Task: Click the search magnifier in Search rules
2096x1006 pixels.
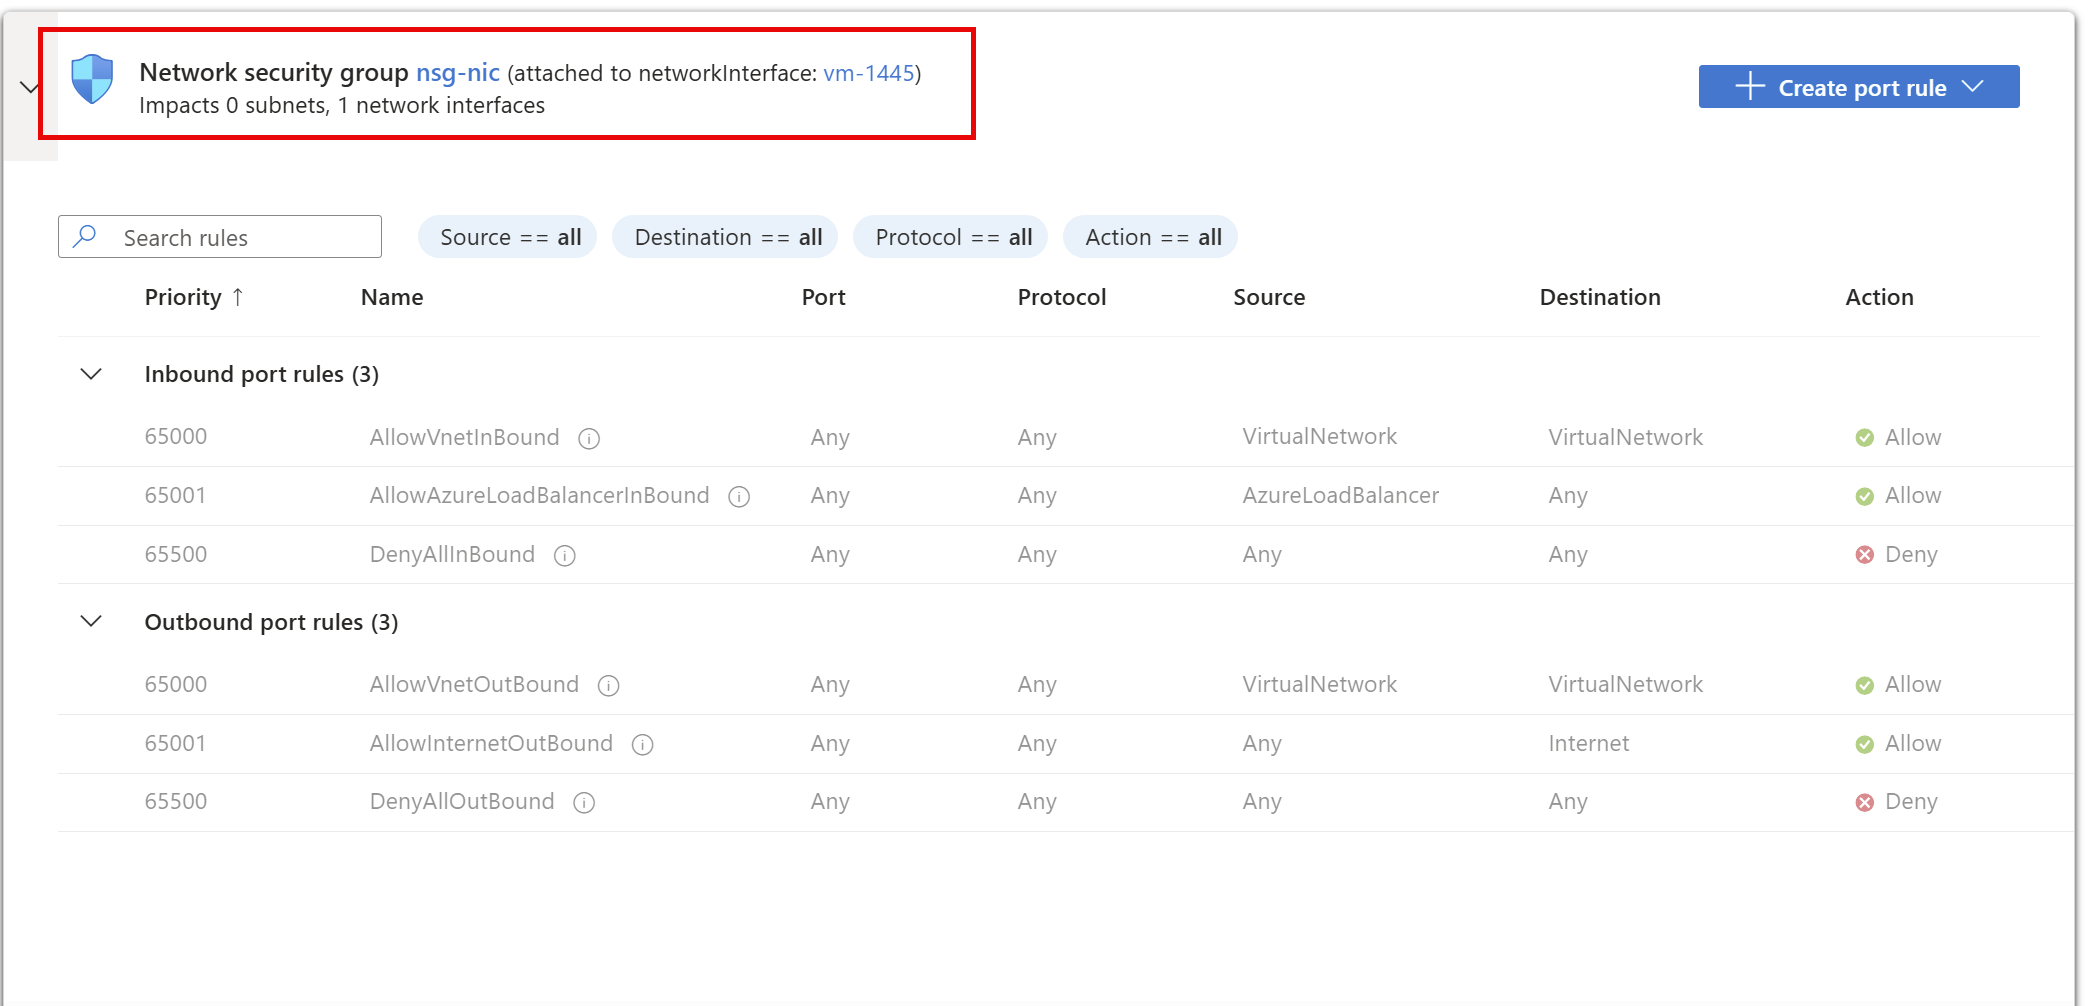Action: pos(86,237)
